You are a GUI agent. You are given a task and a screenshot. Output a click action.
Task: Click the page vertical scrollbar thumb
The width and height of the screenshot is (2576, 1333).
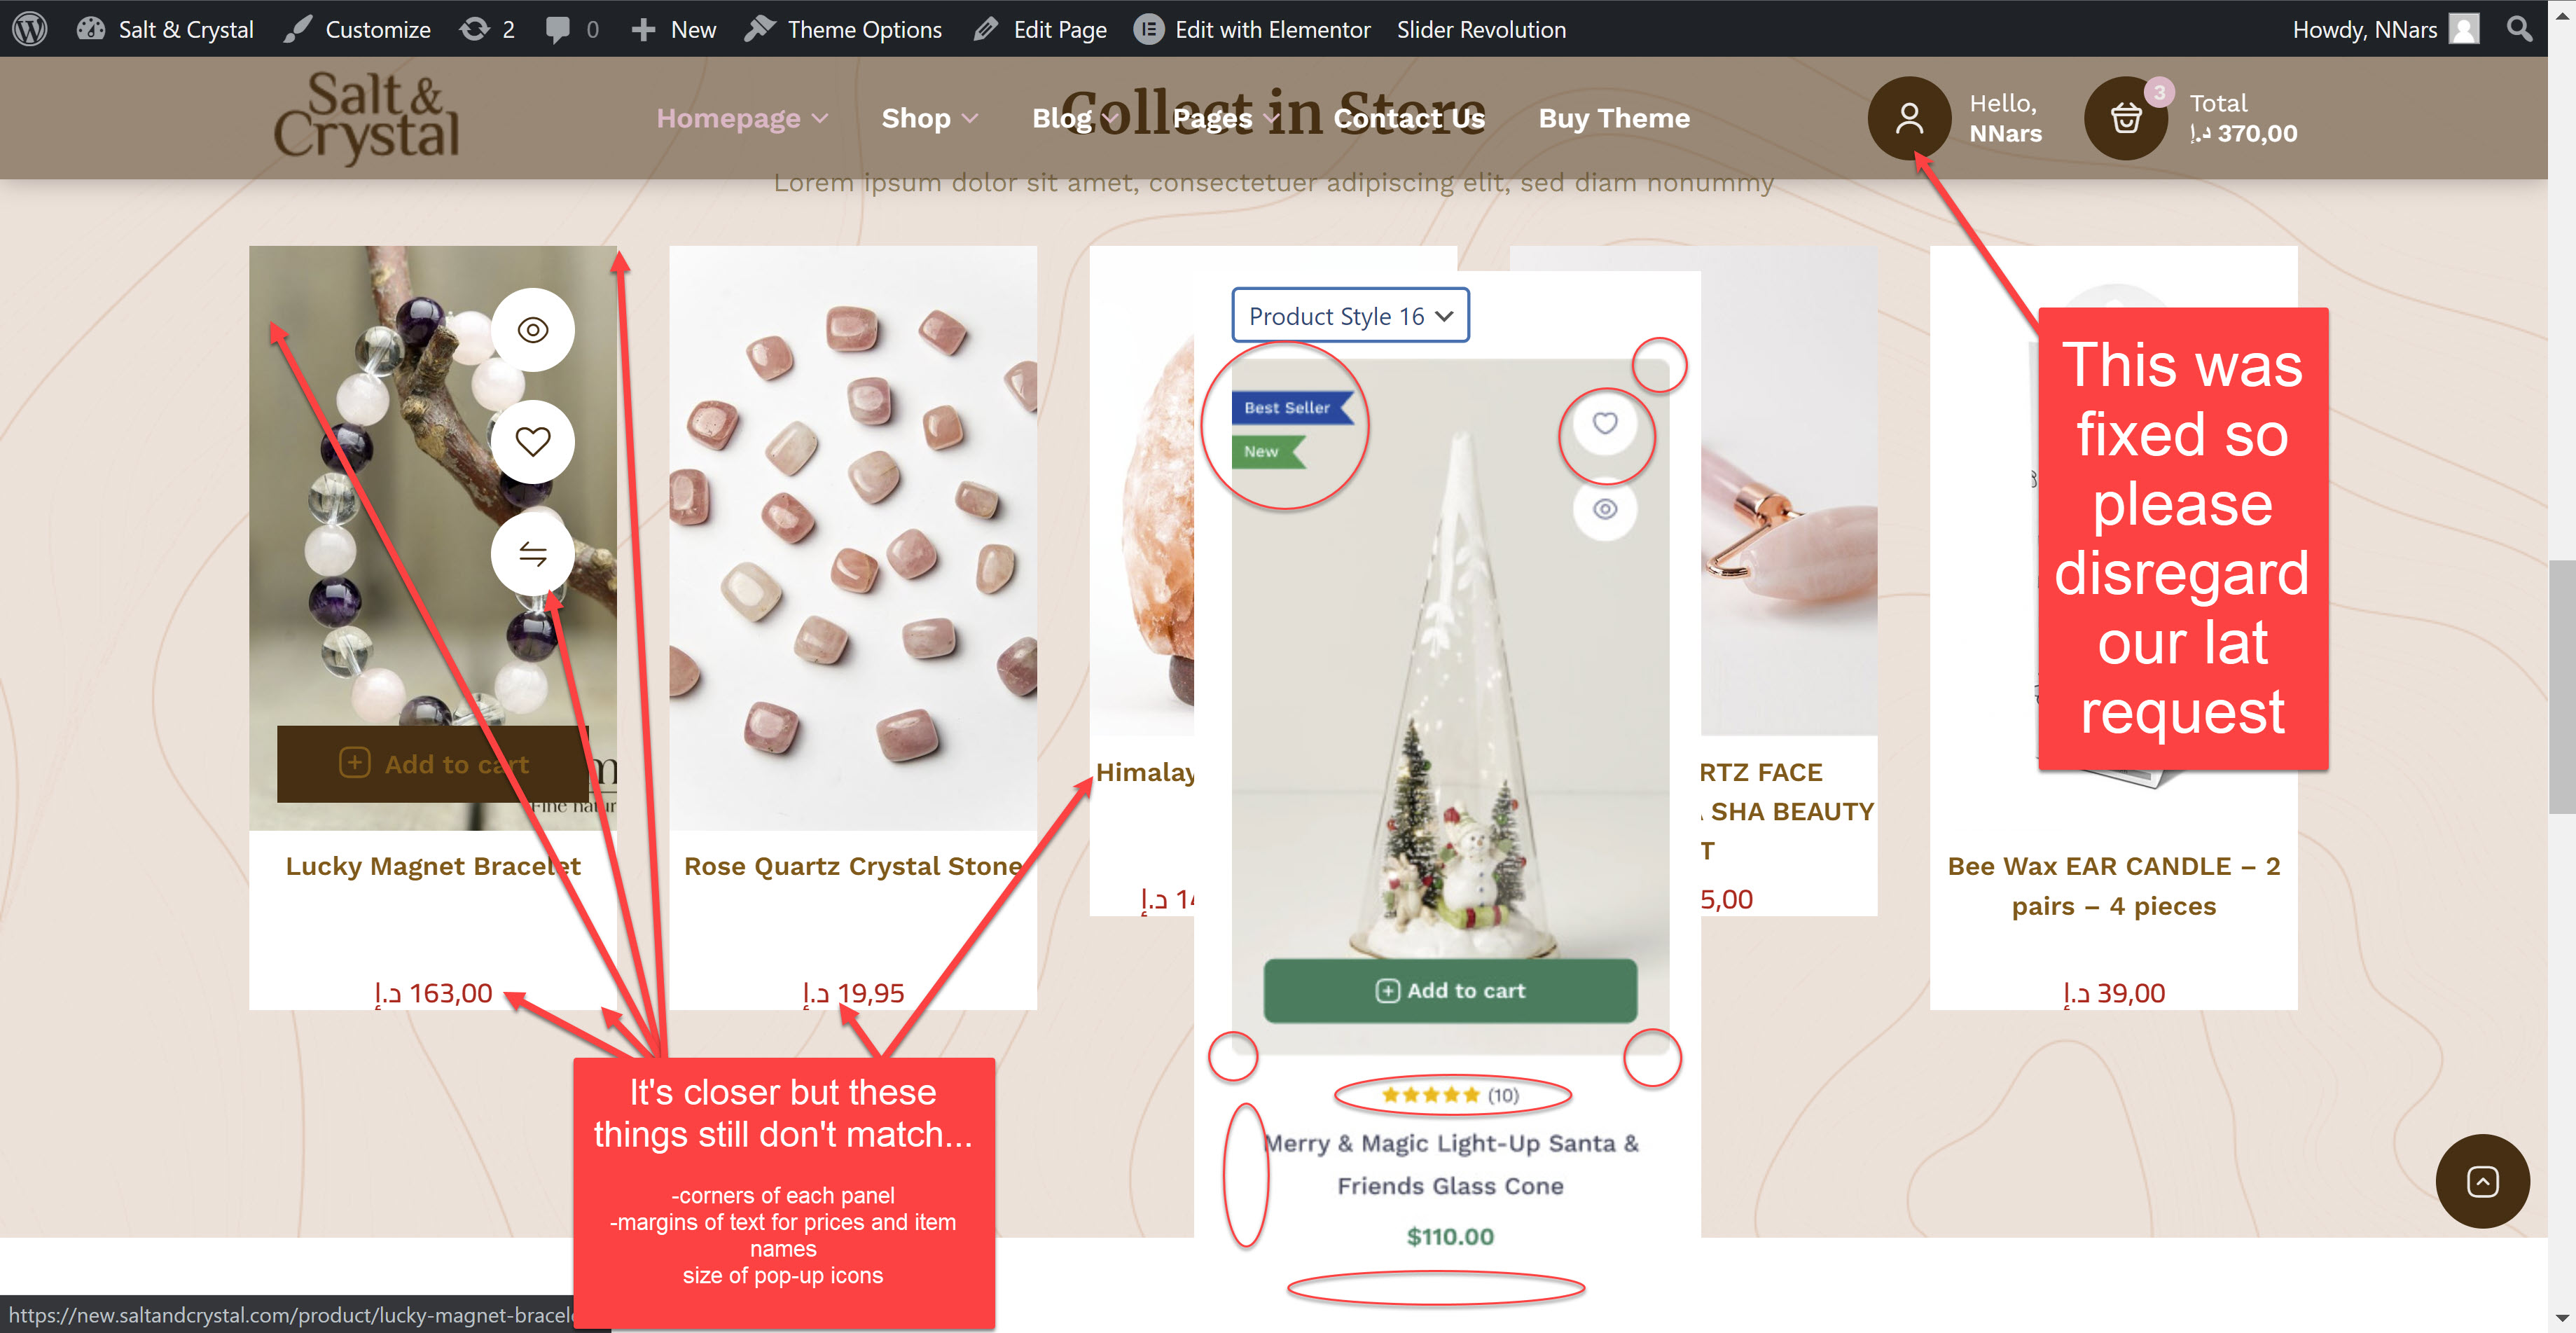click(2561, 688)
